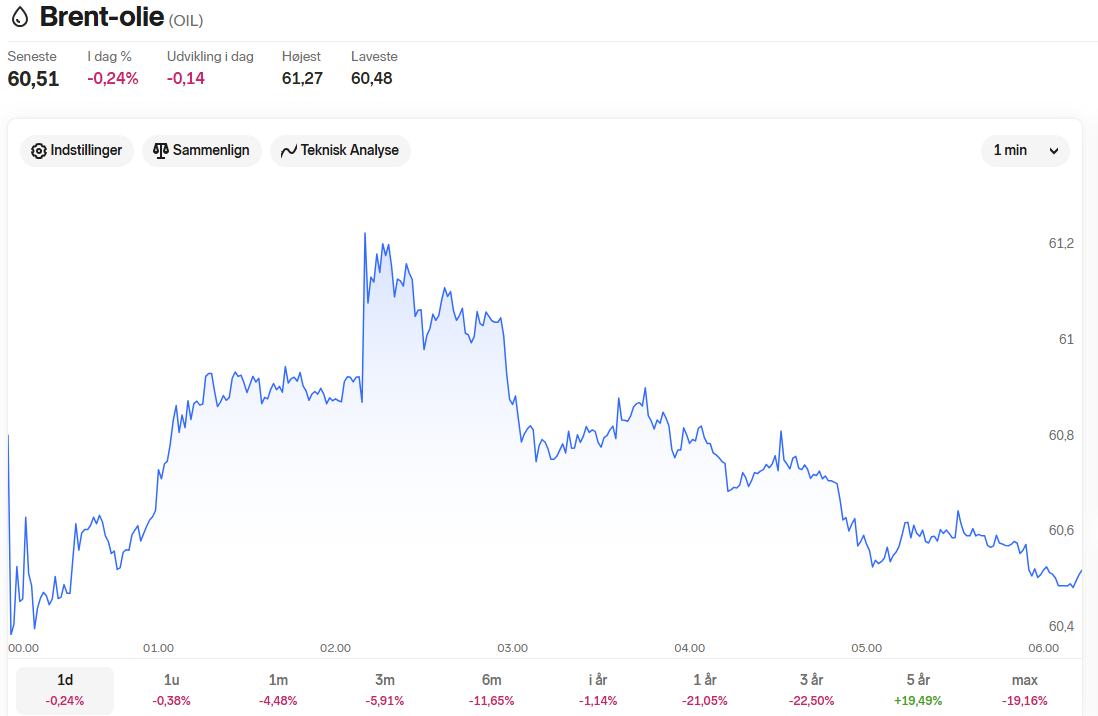Click the I dag % value -0,24%

[x=113, y=78]
